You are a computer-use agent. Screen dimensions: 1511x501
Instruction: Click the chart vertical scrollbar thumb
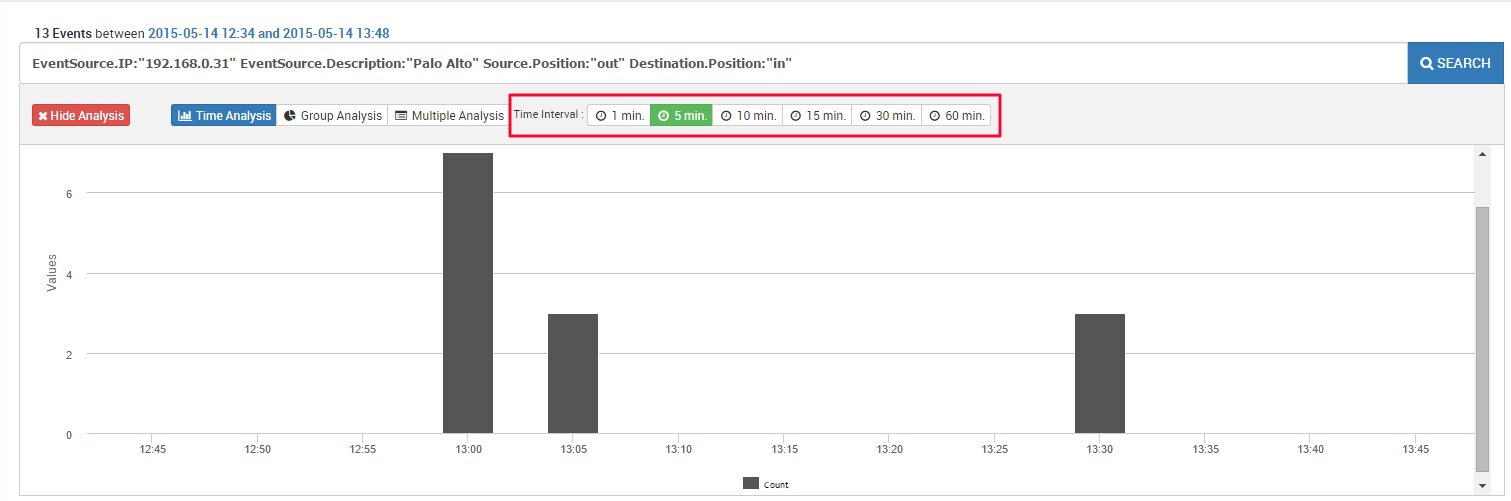point(1483,340)
